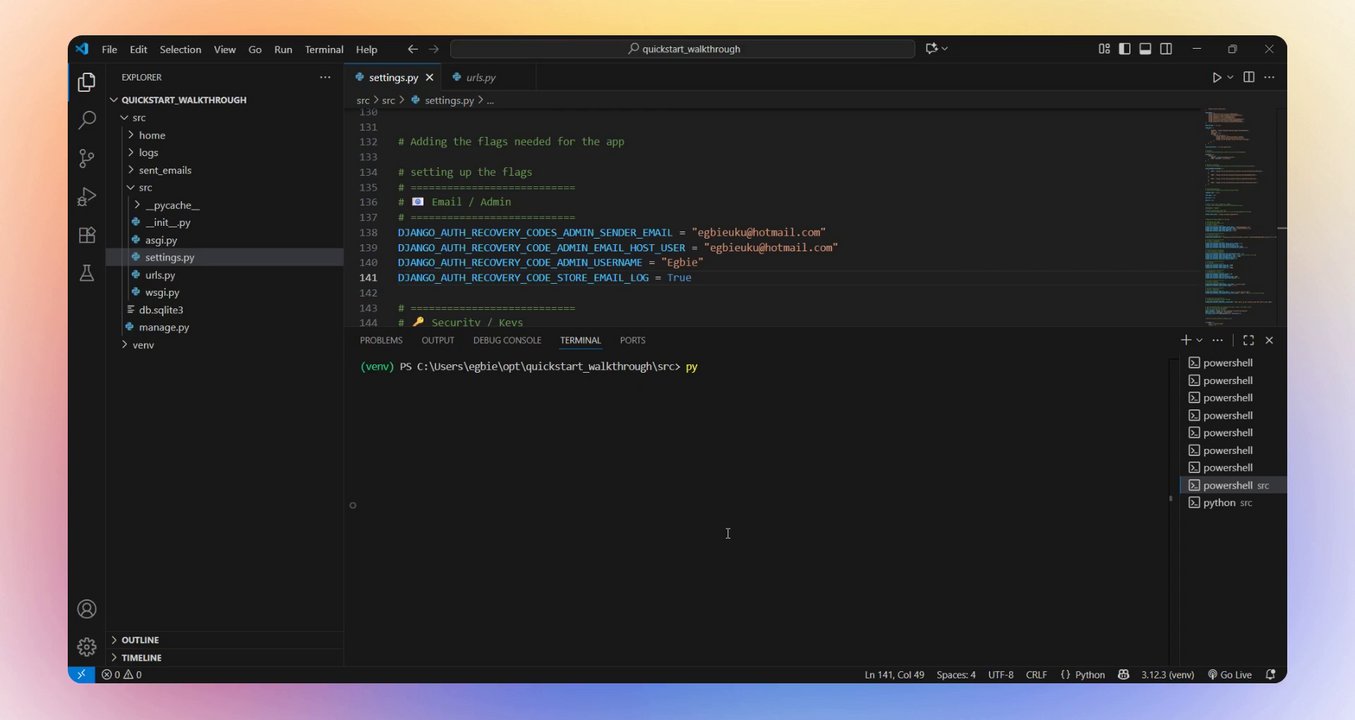The image size is (1355, 720).
Task: Click the quickstart_walkthrough command center search box
Action: point(683,49)
